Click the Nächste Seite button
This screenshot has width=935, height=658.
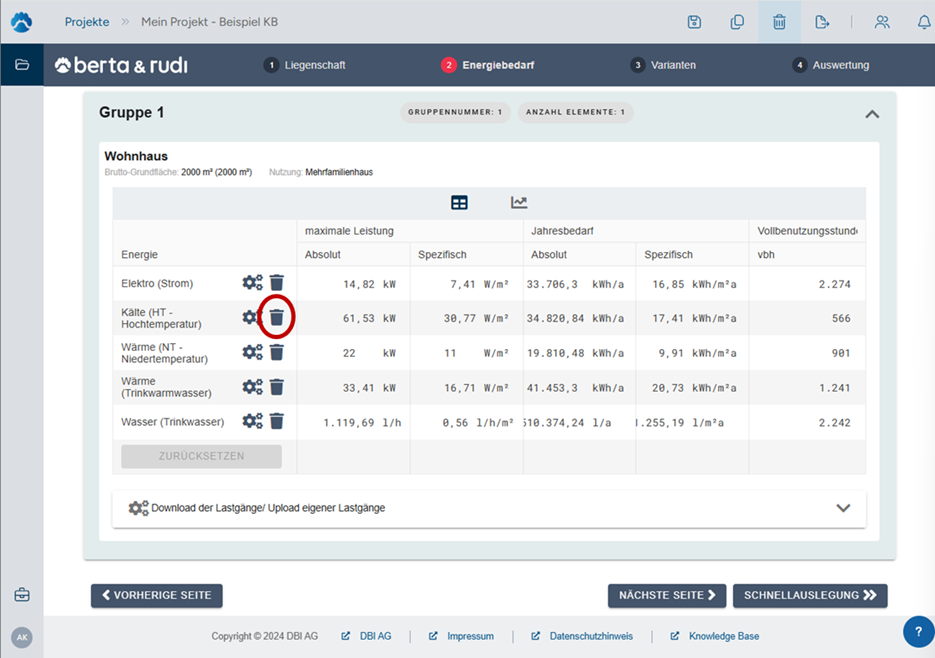[666, 595]
